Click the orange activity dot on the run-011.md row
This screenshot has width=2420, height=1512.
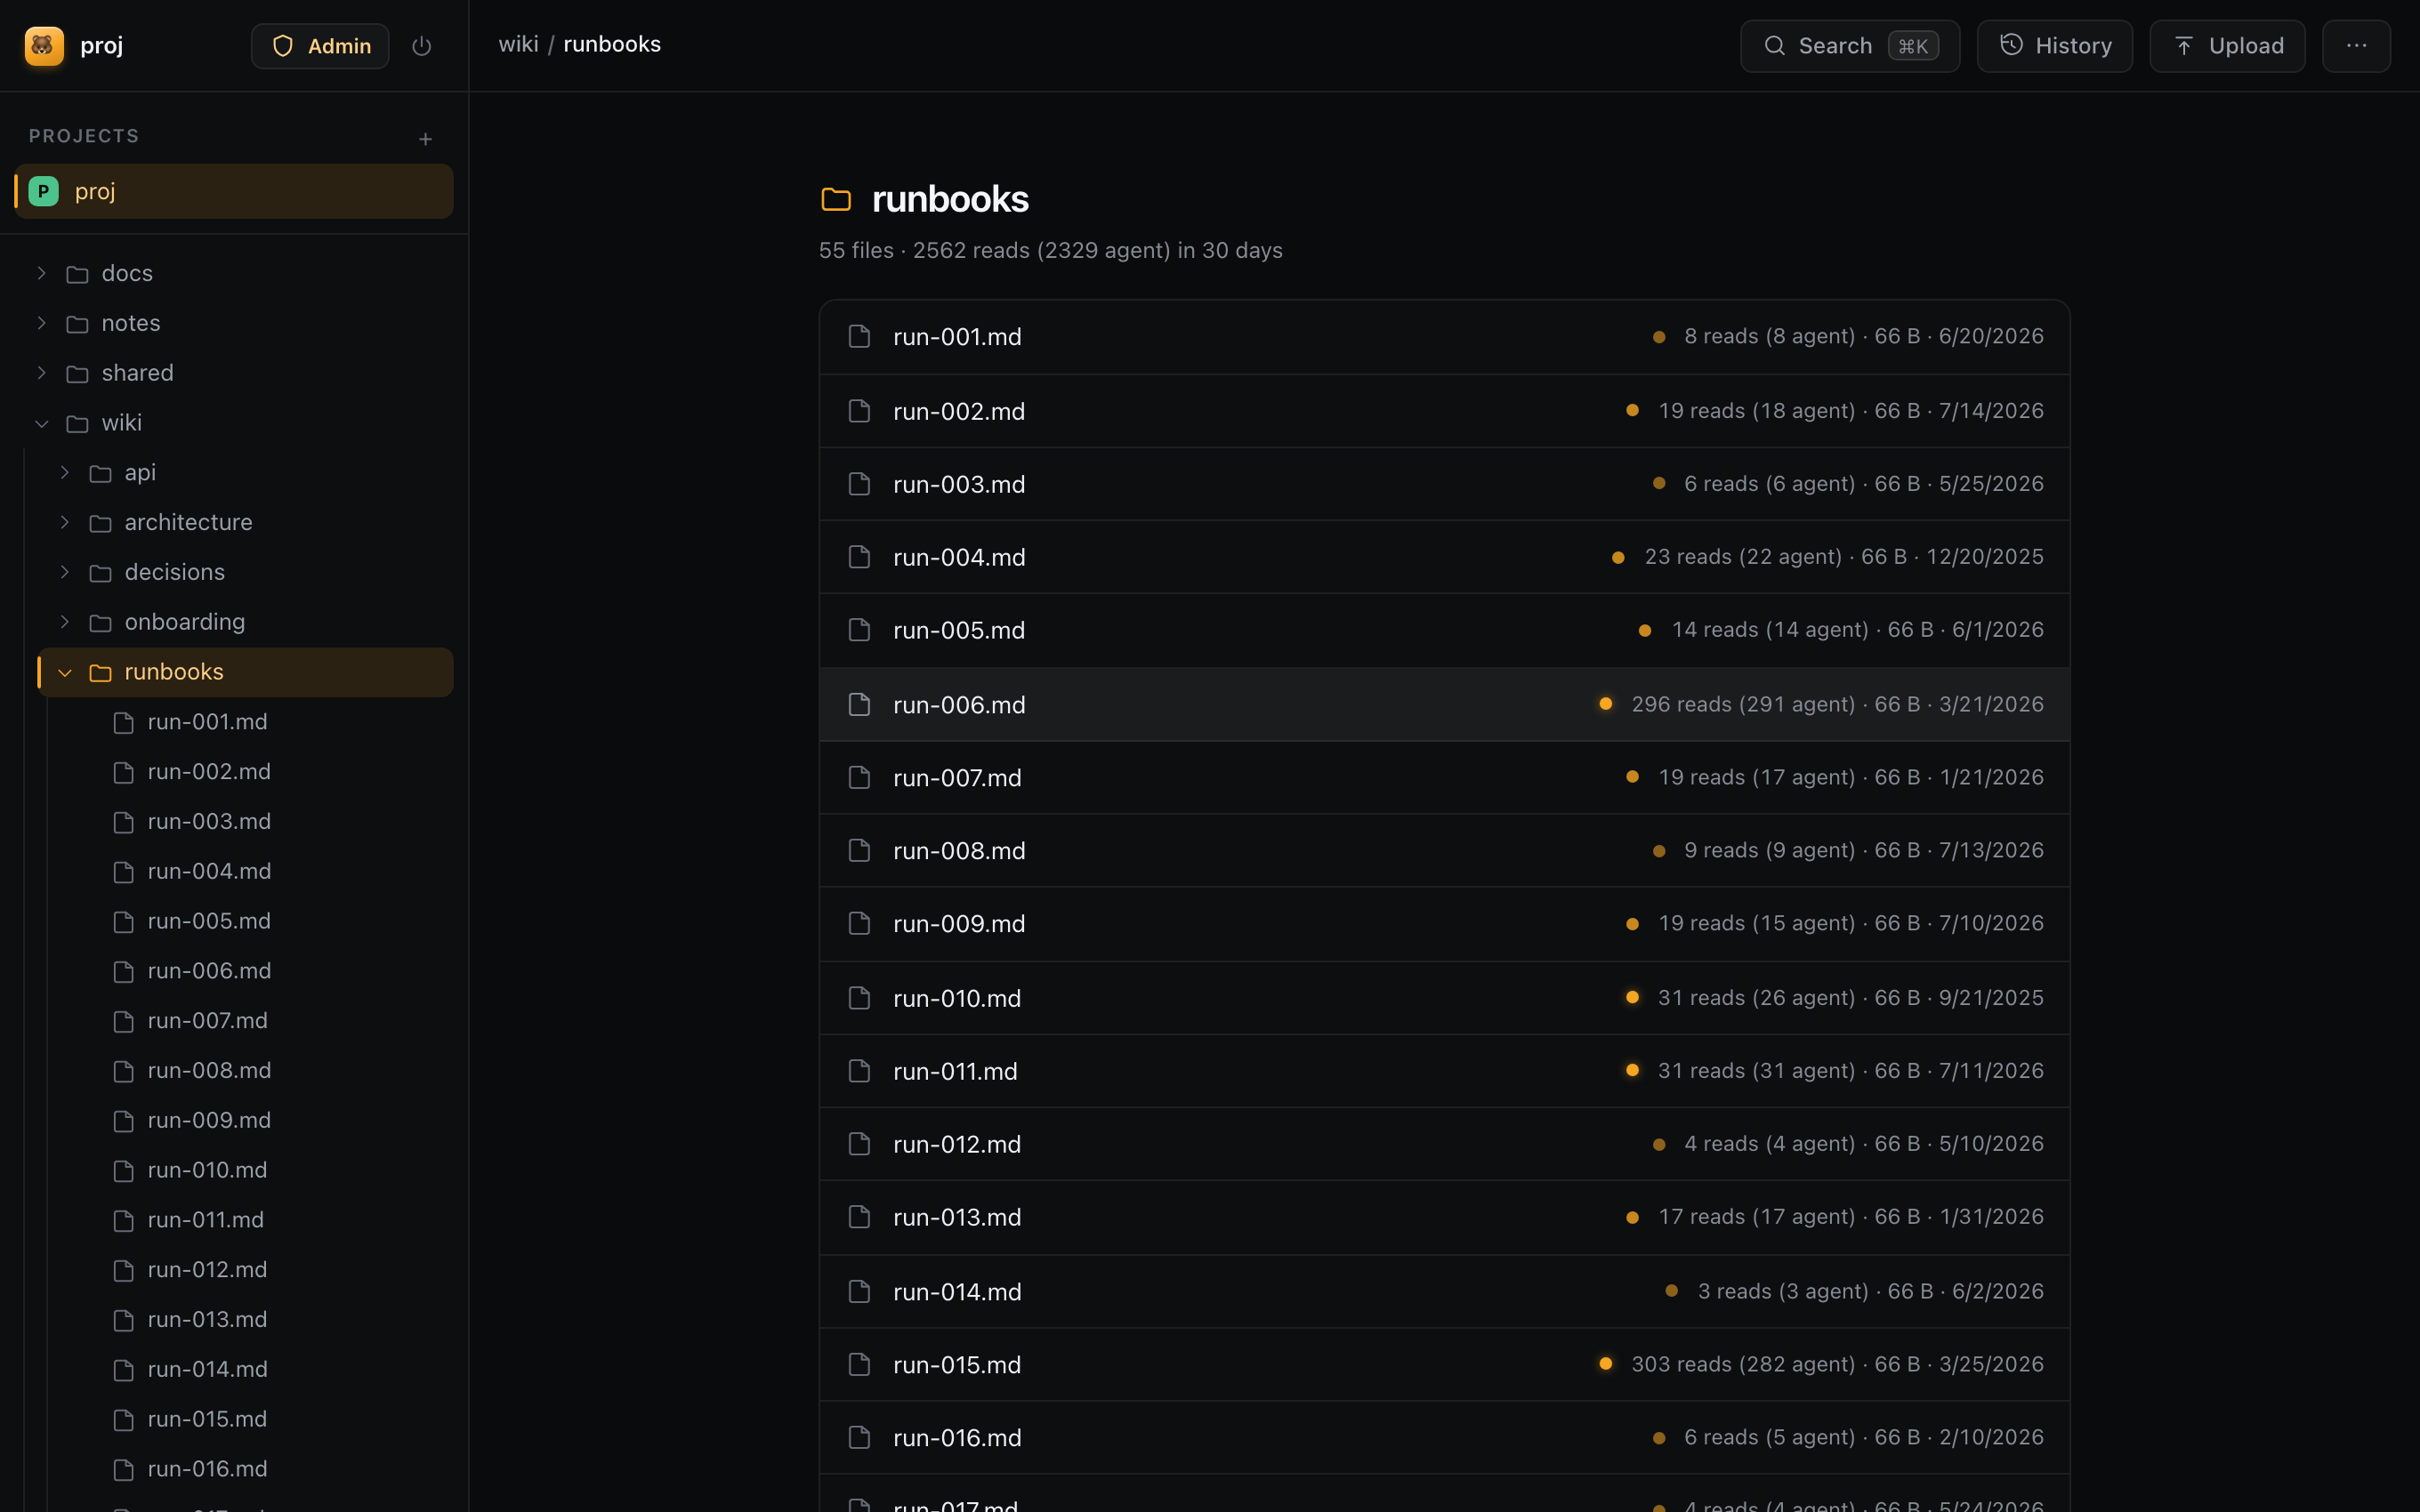[1632, 1070]
